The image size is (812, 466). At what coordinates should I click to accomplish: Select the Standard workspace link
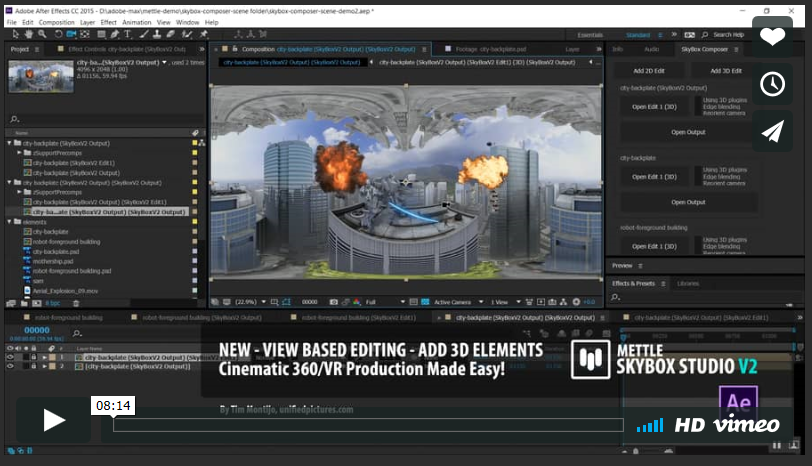637,35
